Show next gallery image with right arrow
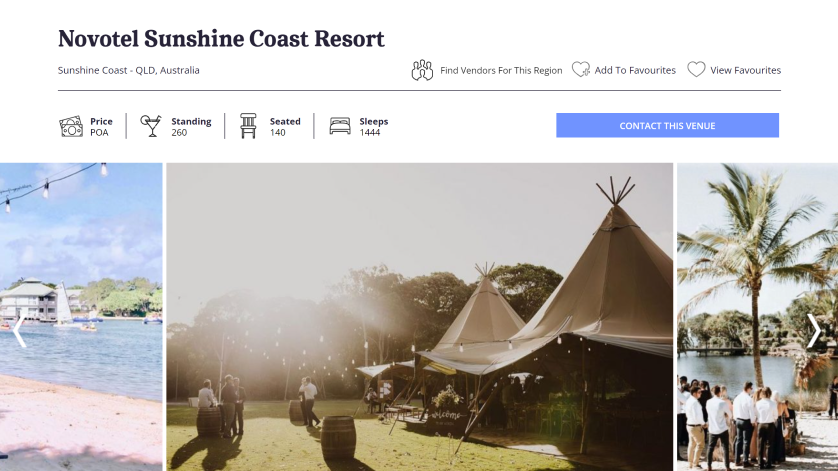This screenshot has height=471, width=838. (813, 331)
